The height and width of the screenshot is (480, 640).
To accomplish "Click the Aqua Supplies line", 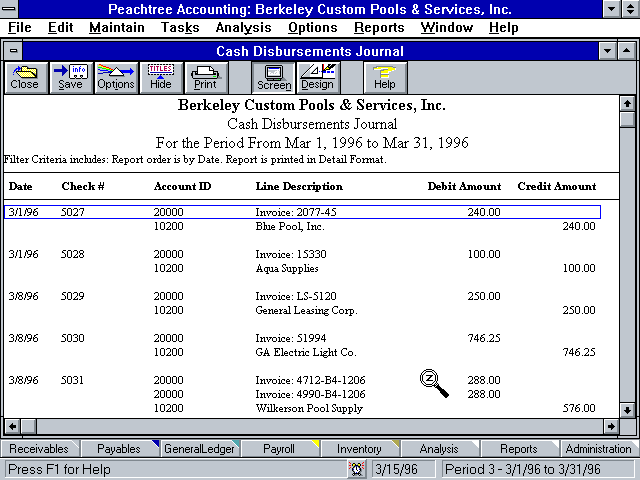I will click(287, 268).
